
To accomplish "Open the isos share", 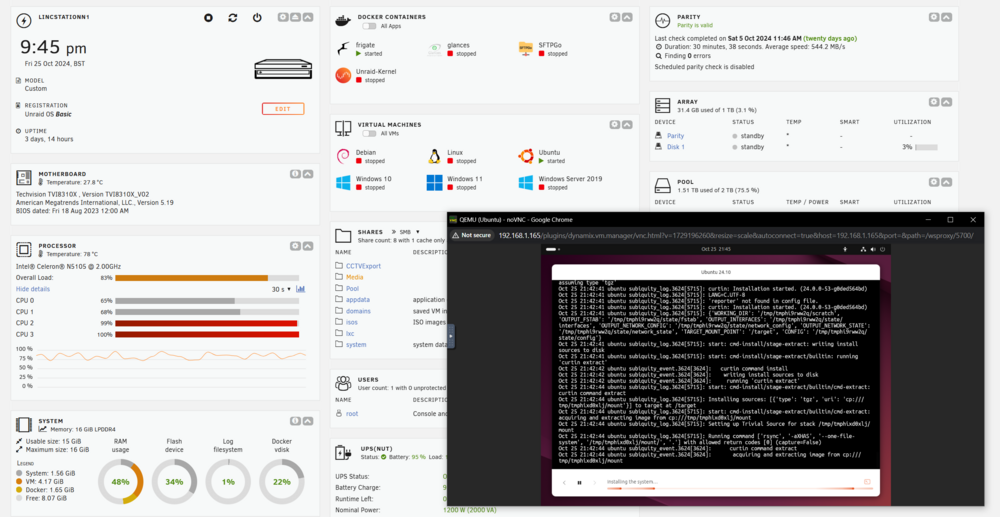I will click(x=352, y=322).
